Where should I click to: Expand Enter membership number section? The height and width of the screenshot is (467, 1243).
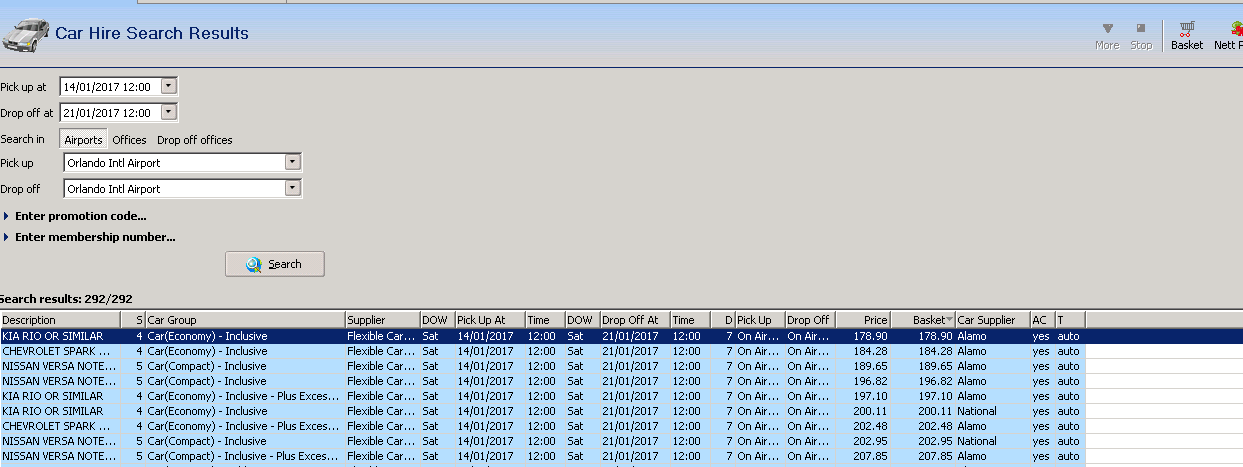click(90, 237)
